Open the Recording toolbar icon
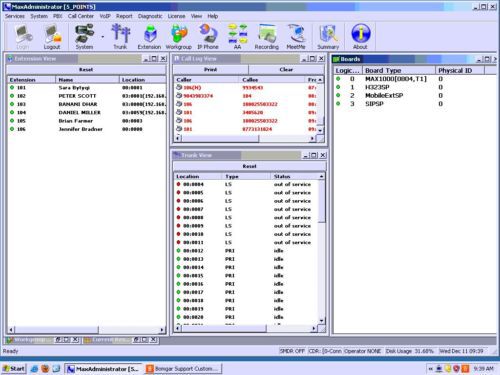 click(x=266, y=37)
